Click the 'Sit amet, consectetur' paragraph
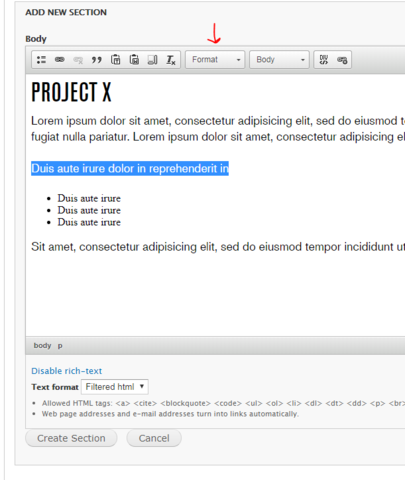The height and width of the screenshot is (480, 405). coord(218,247)
